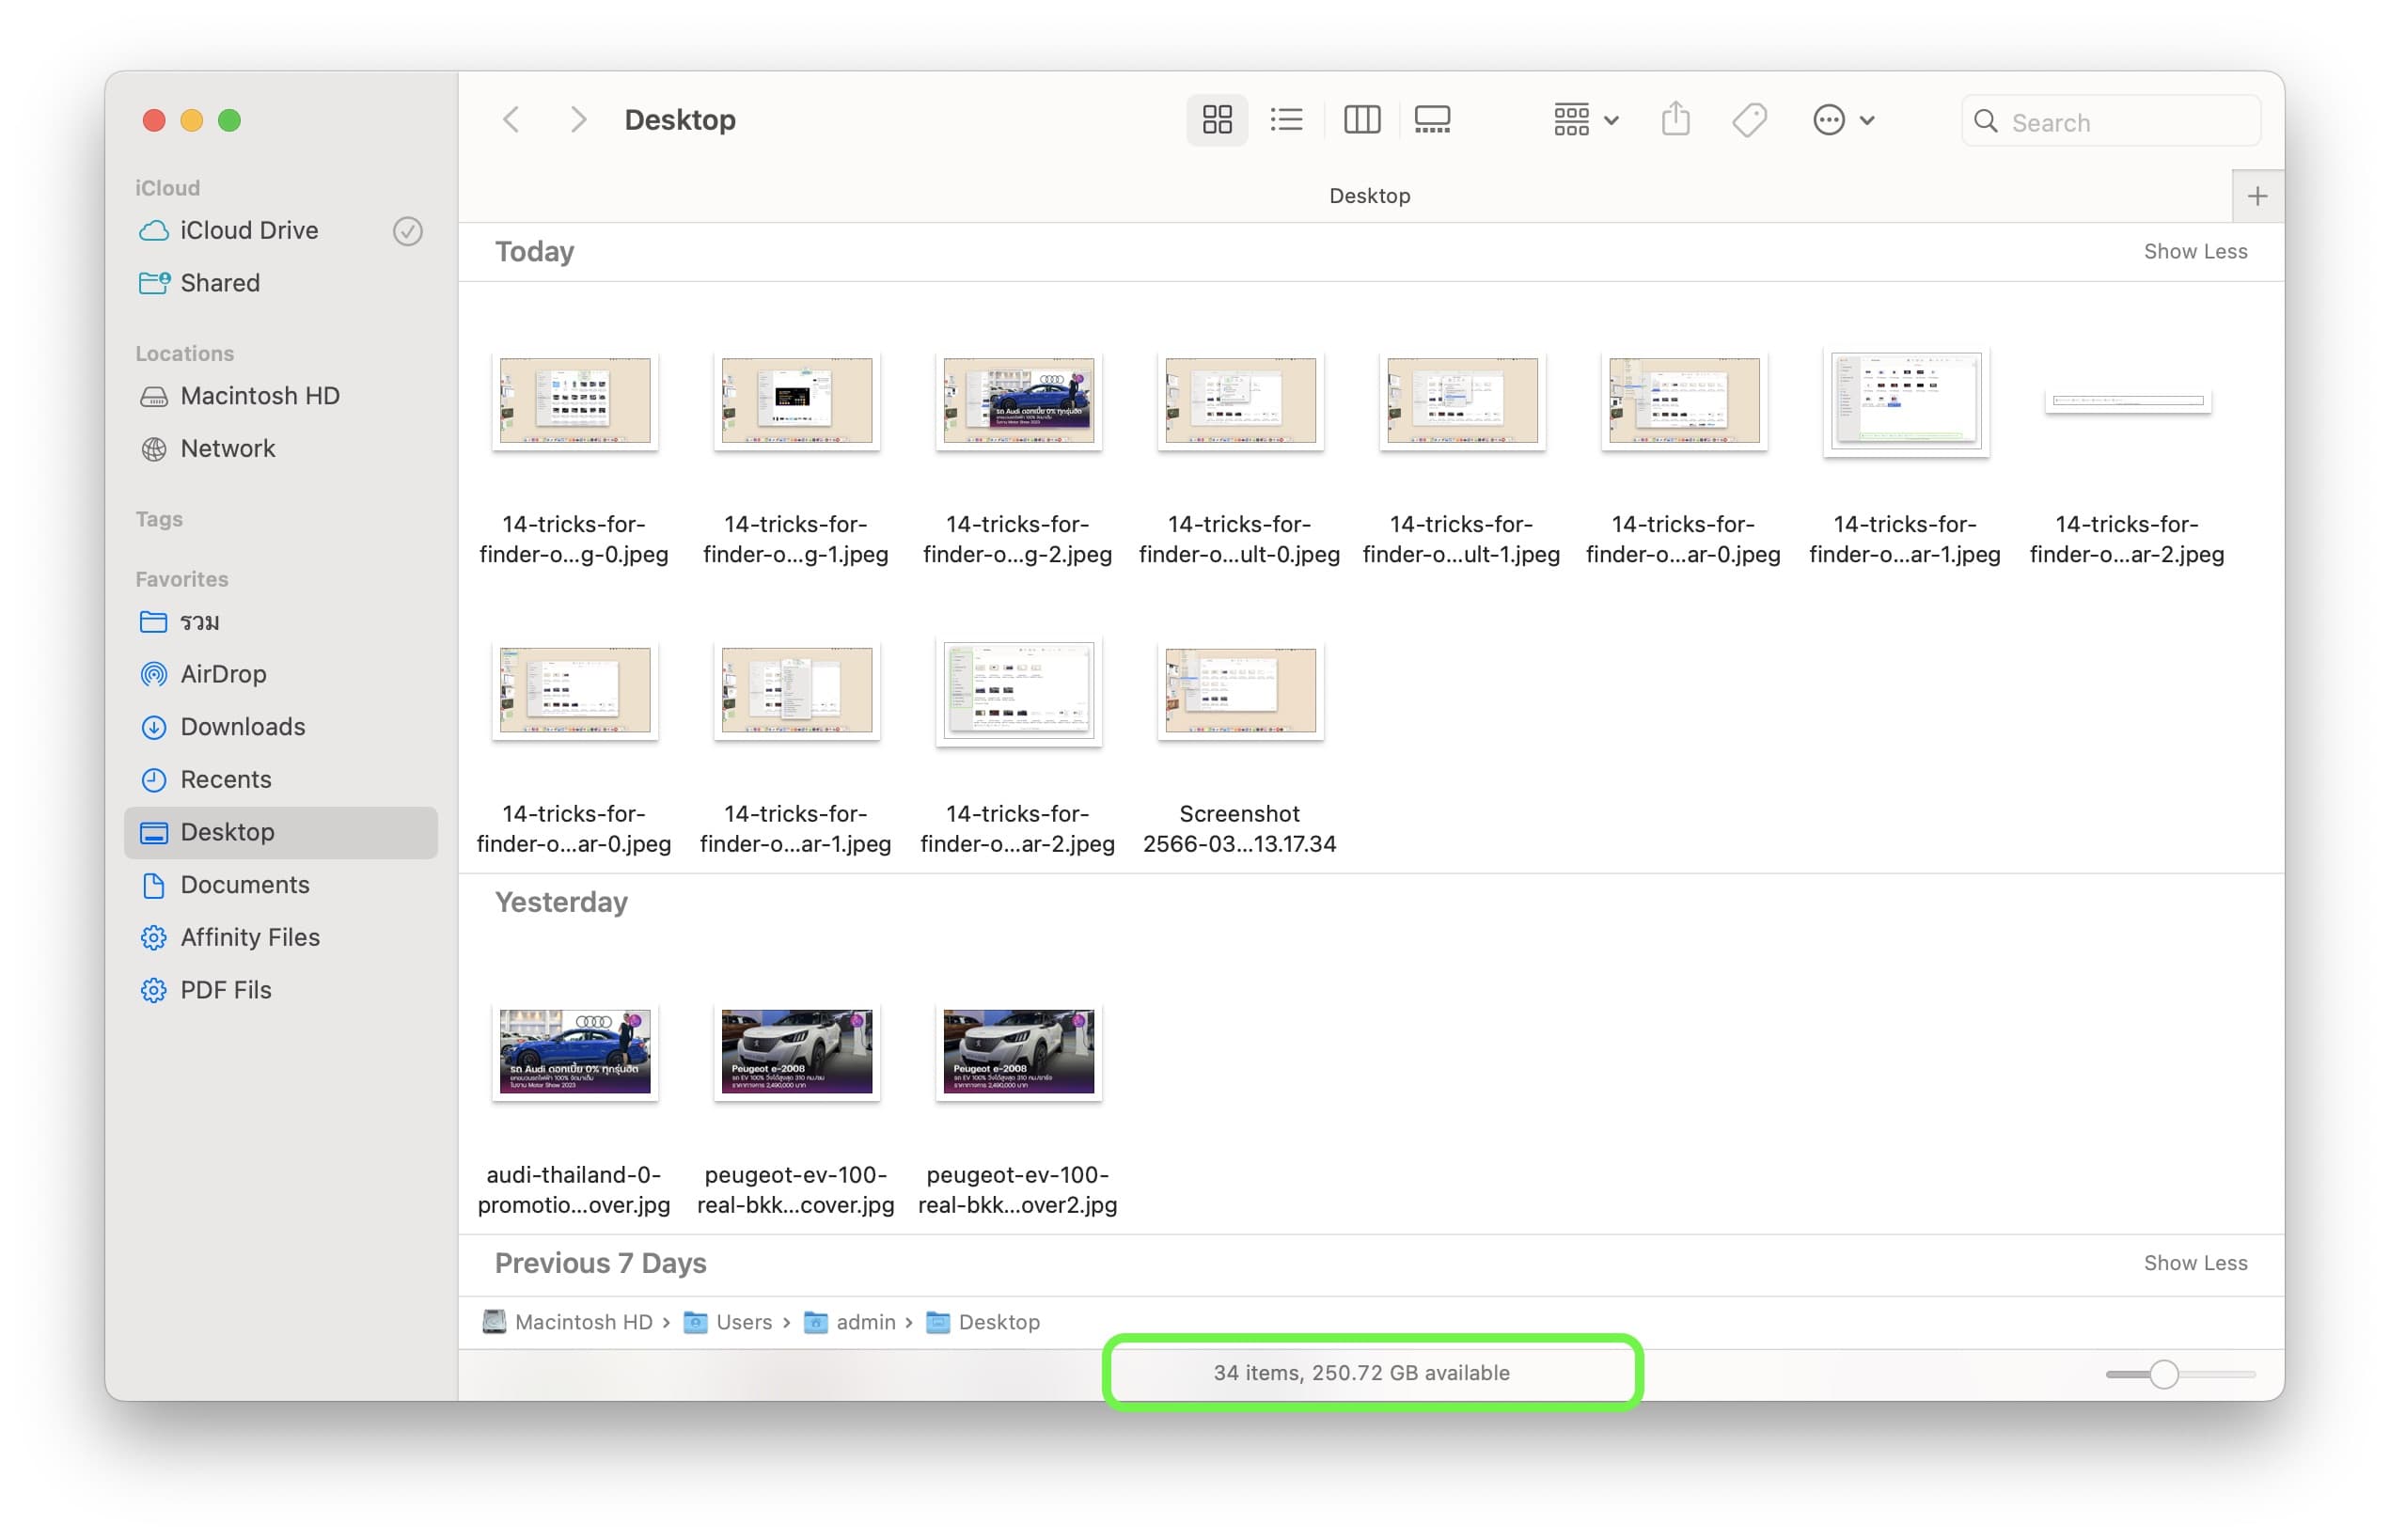Viewport: 2390px width, 1540px height.
Task: Click Users in the path bar
Action: 743,1322
